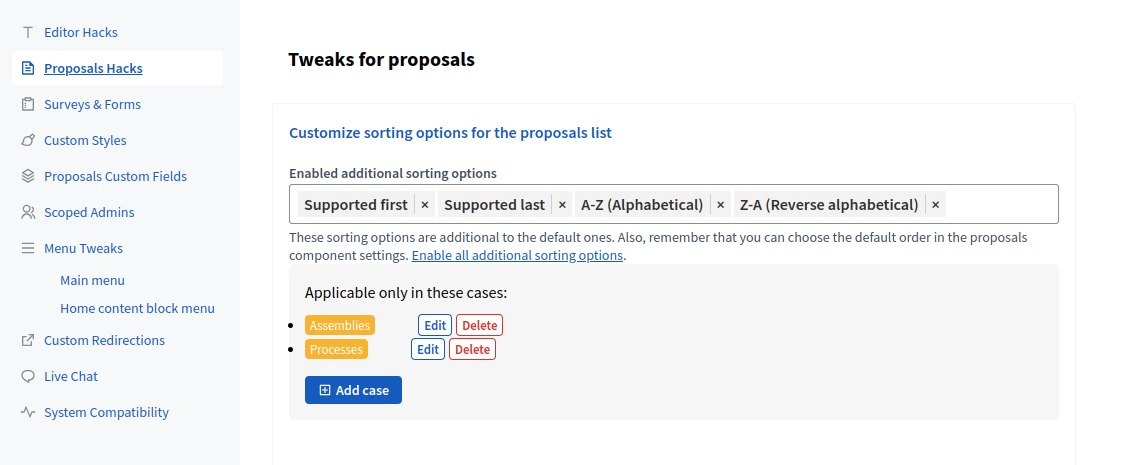This screenshot has height=465, width=1136.
Task: Click the Custom Styles paint icon
Action: [x=28, y=141]
